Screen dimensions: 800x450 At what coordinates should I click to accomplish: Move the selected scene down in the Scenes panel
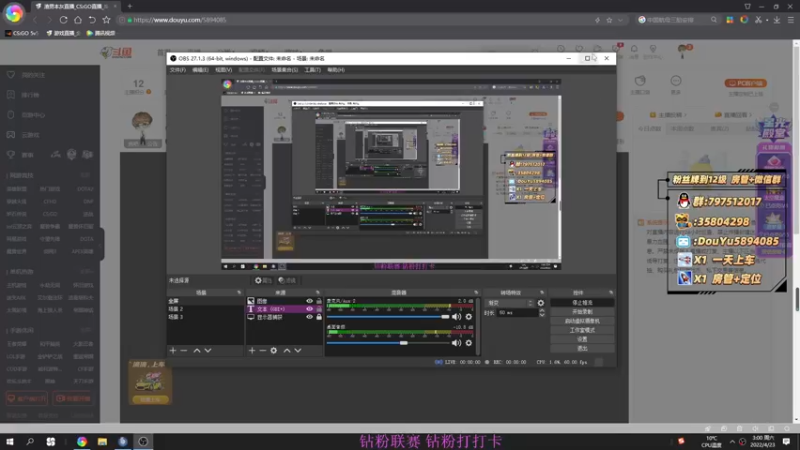(x=208, y=351)
